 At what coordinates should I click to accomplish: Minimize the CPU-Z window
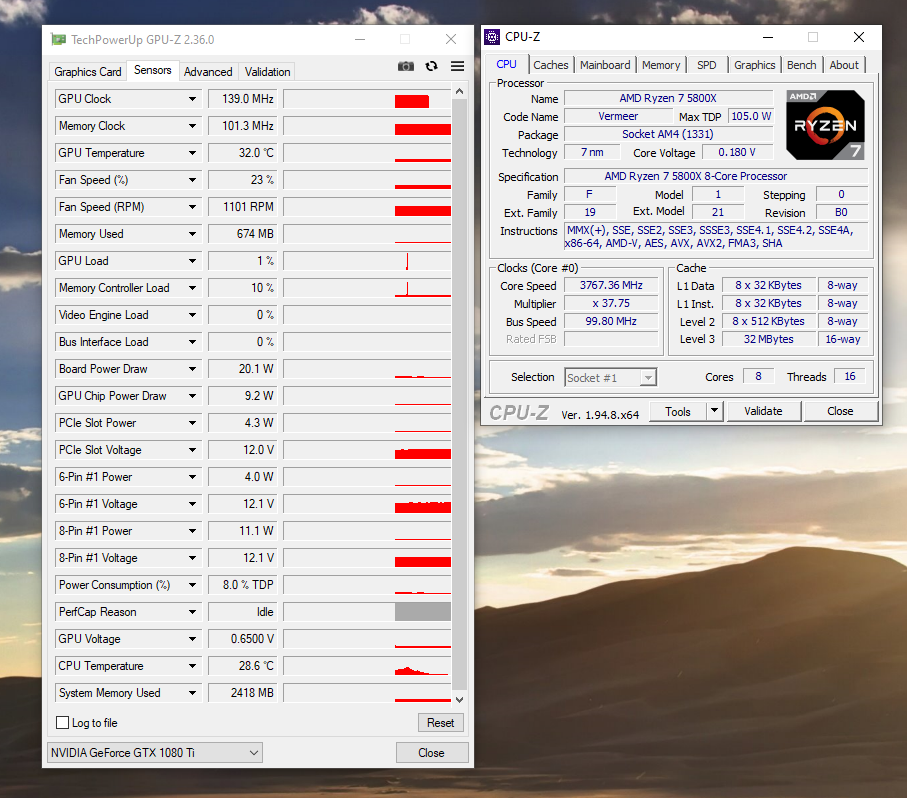click(768, 37)
